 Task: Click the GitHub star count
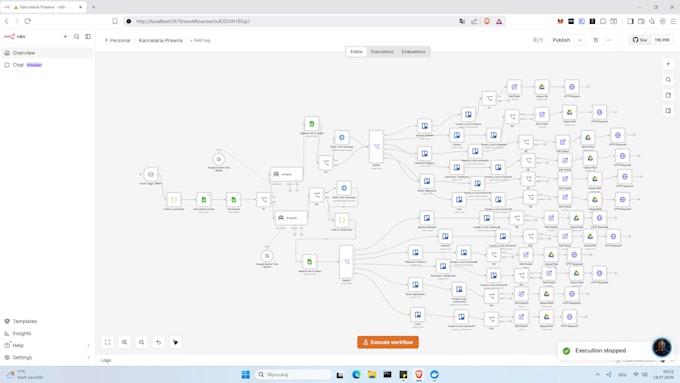(x=662, y=40)
